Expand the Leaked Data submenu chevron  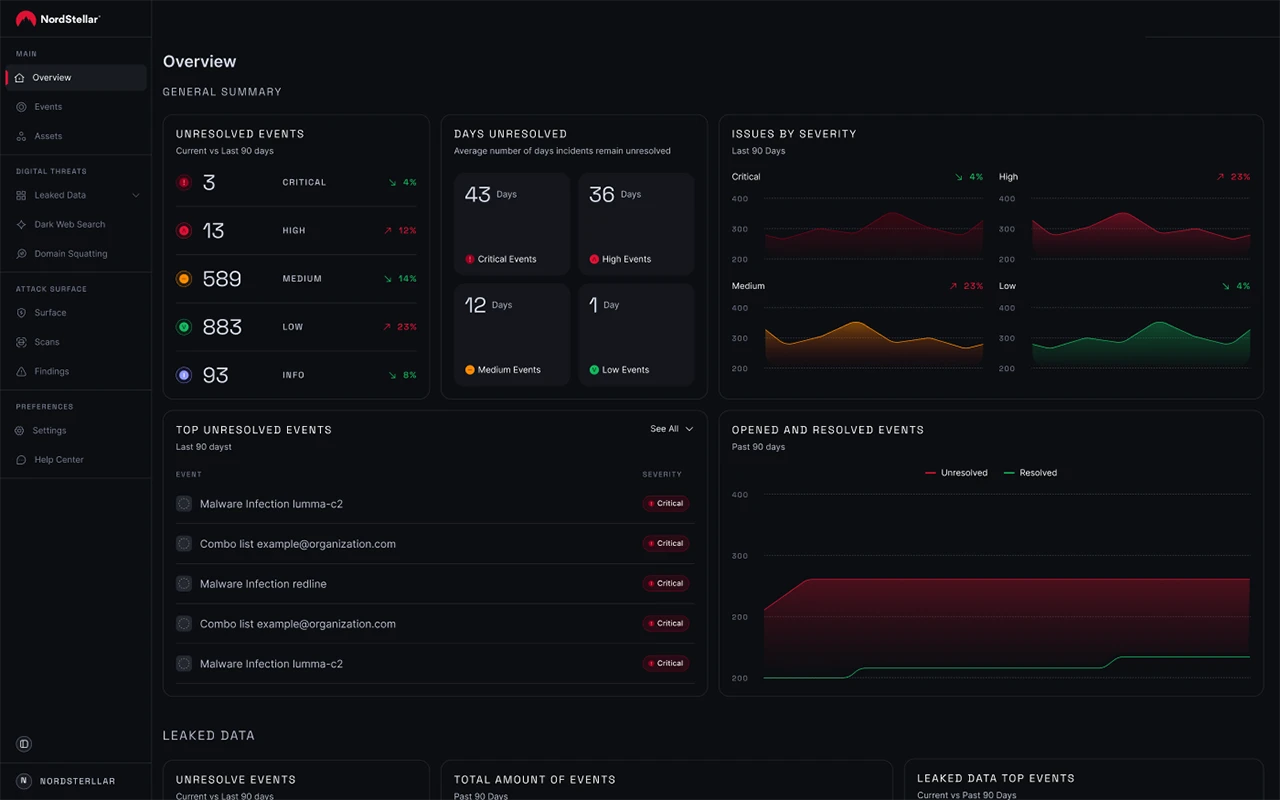136,196
